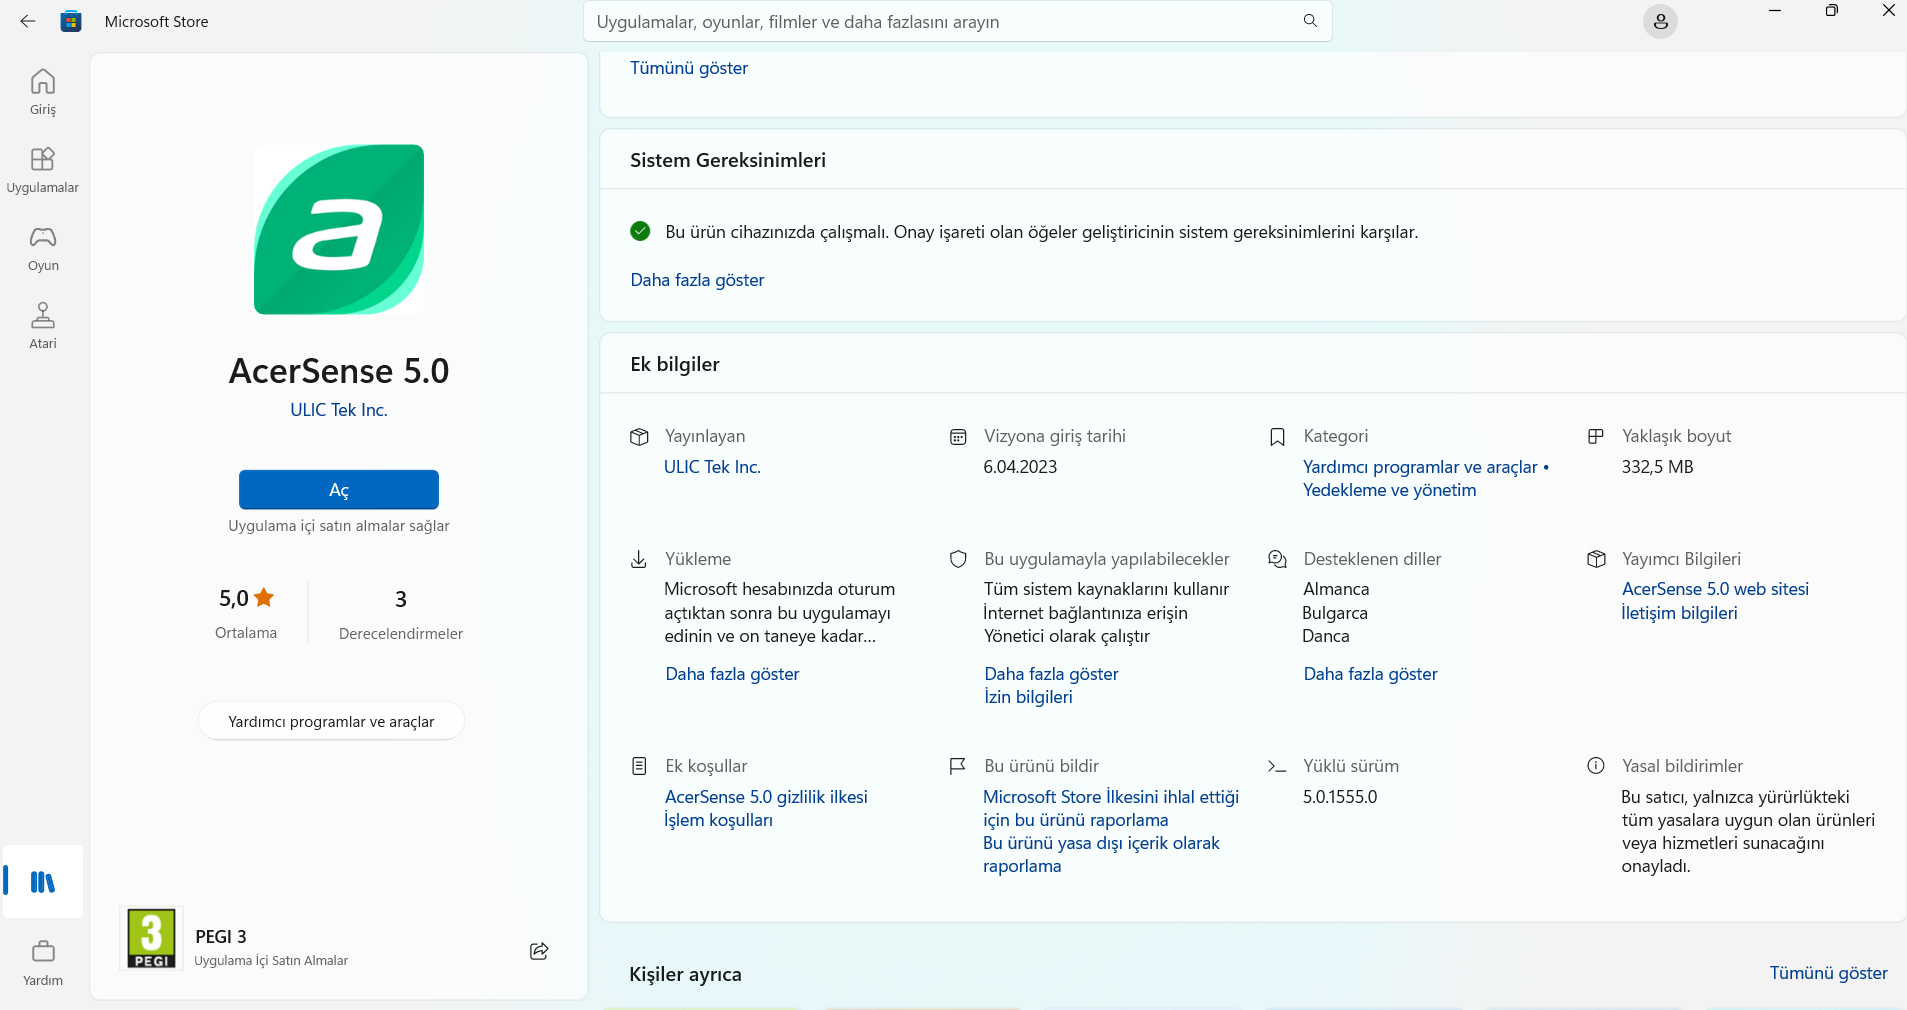The height and width of the screenshot is (1010, 1907).
Task: Click the search magnifier icon
Action: click(1310, 21)
